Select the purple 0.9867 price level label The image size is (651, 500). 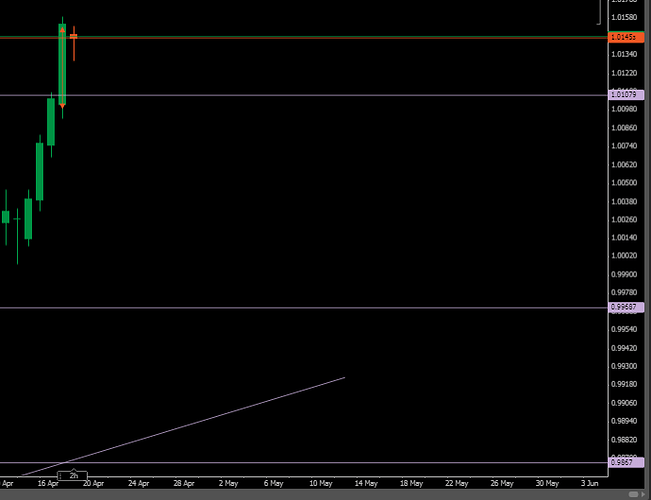pyautogui.click(x=626, y=462)
